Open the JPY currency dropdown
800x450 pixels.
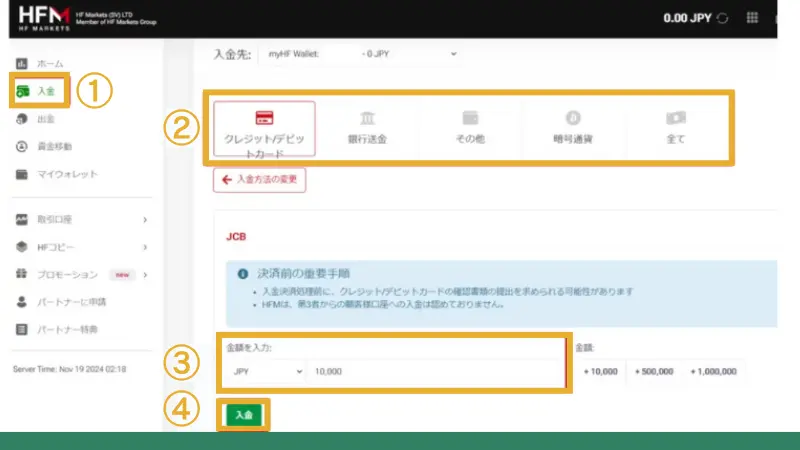click(266, 371)
